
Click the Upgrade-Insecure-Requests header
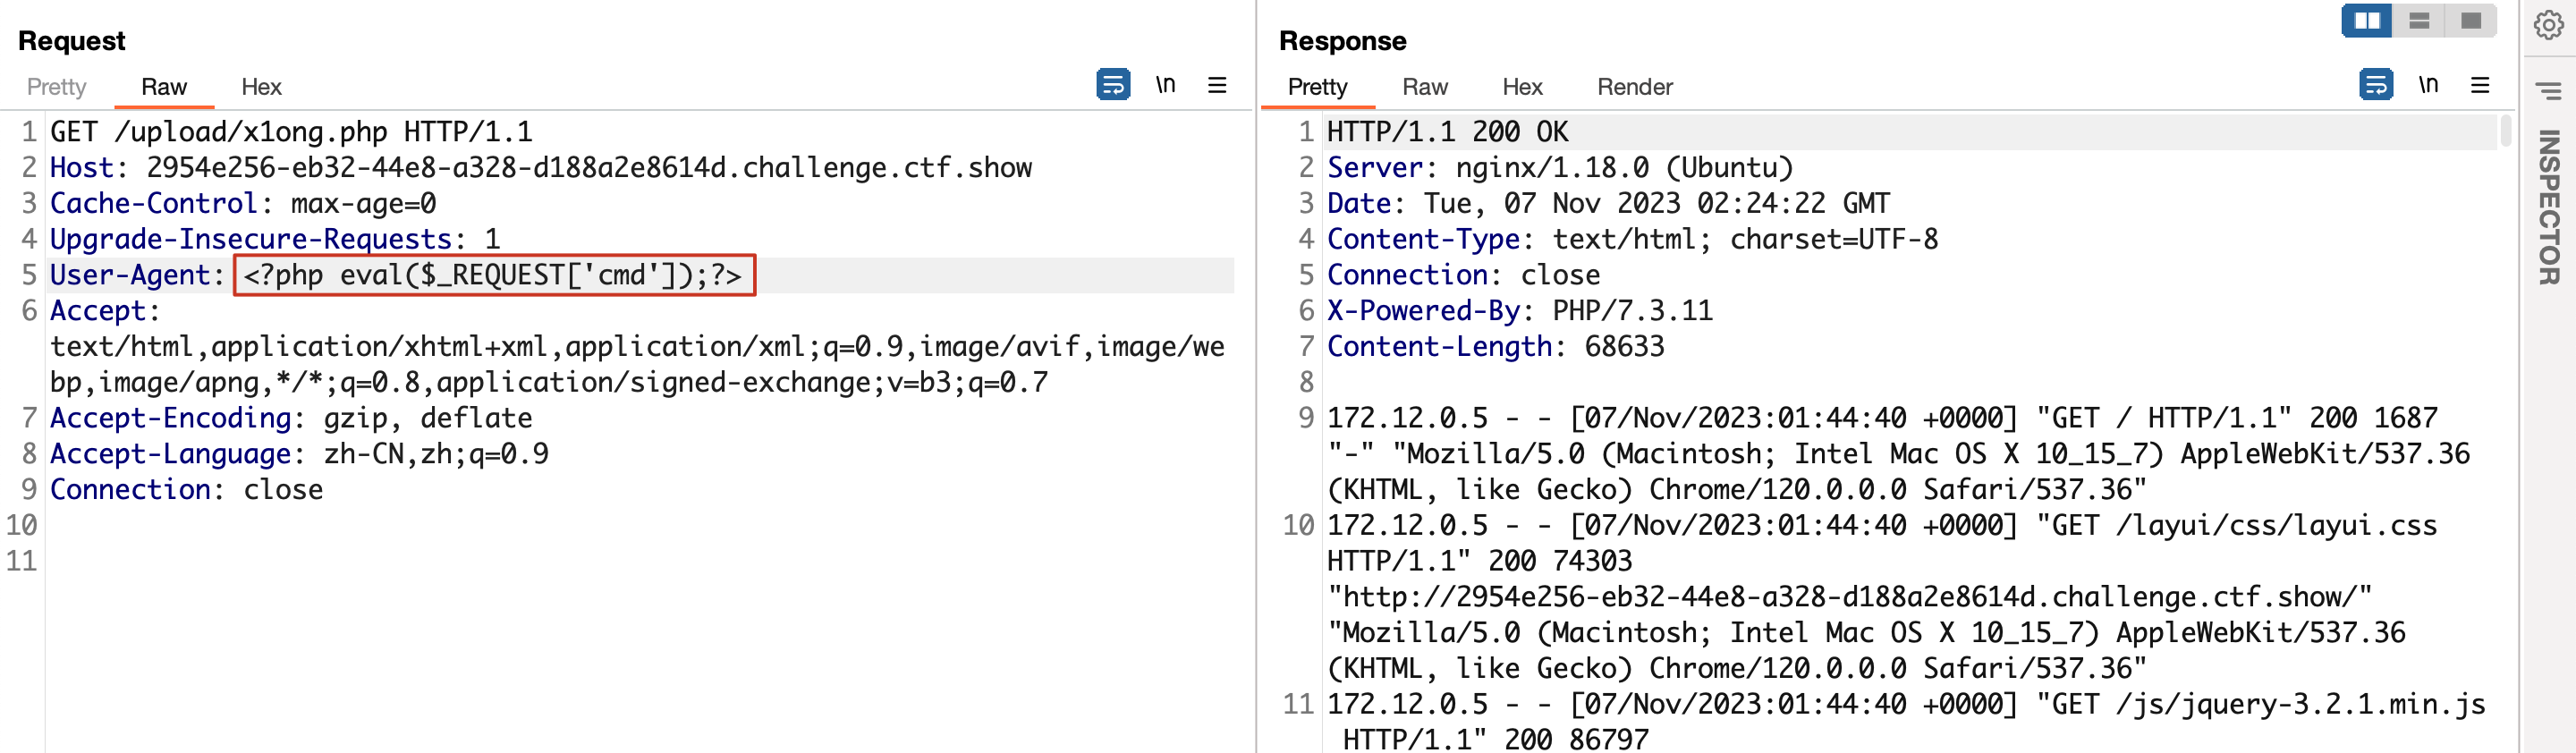click(275, 240)
